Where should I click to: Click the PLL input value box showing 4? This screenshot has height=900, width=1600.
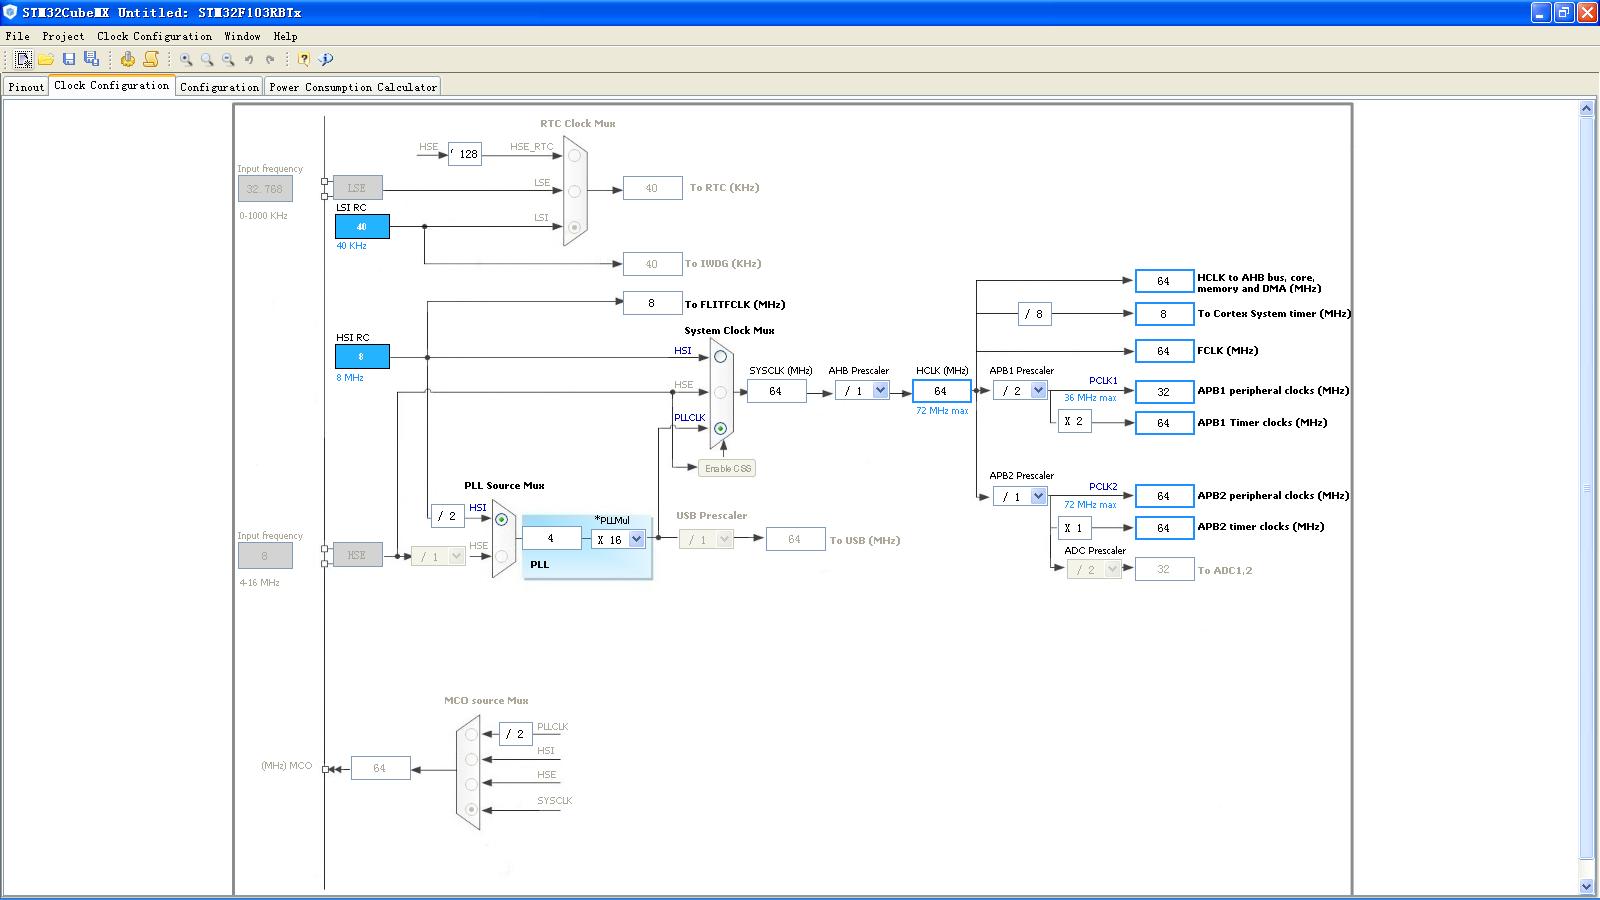pos(551,538)
